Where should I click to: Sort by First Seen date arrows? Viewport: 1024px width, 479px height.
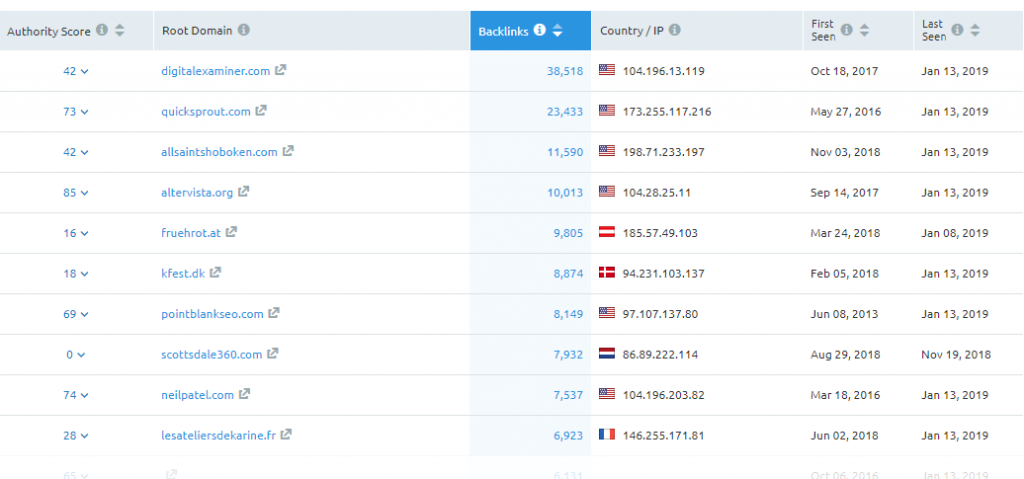[864, 30]
